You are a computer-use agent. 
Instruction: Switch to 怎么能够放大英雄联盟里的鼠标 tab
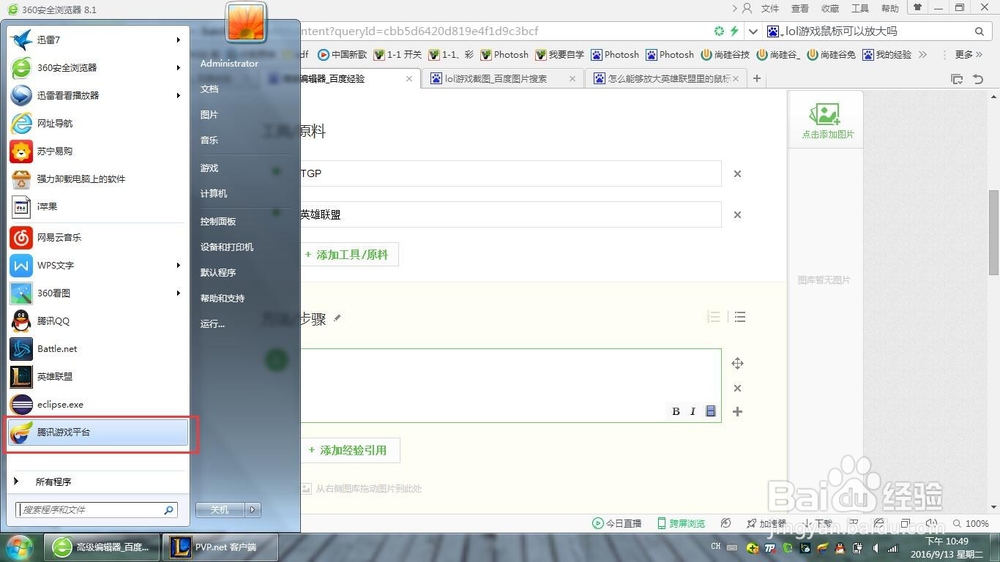coord(665,78)
